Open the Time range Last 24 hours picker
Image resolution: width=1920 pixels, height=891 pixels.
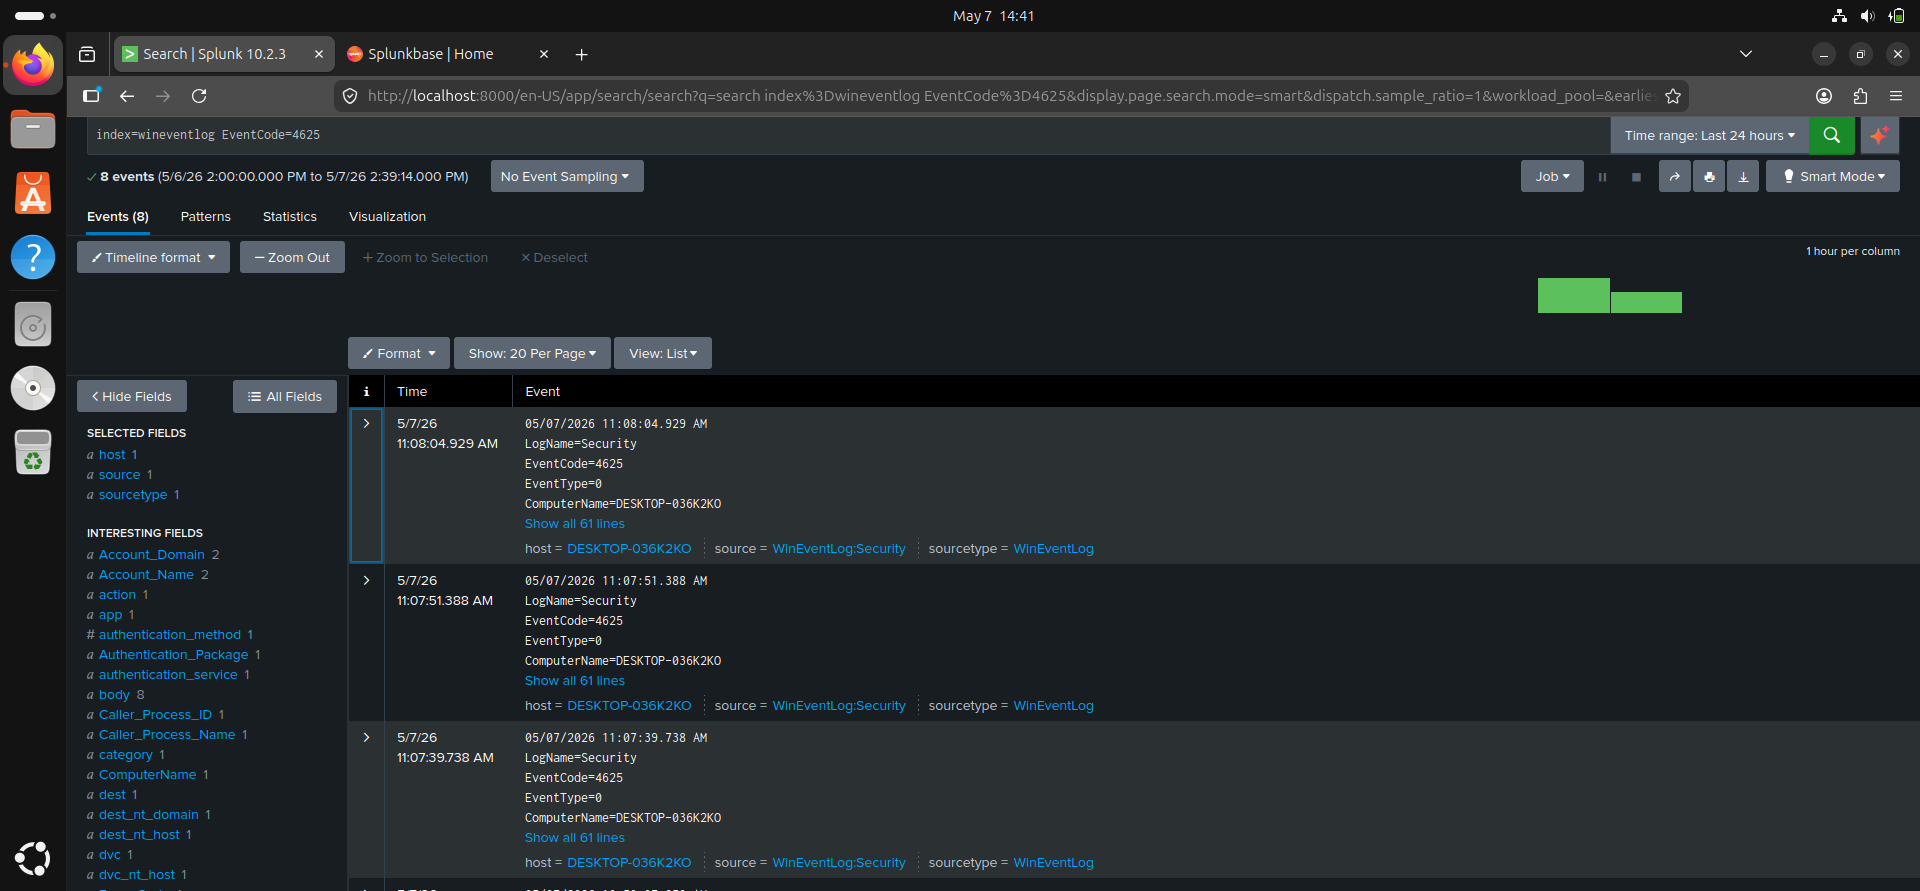[x=1709, y=135]
